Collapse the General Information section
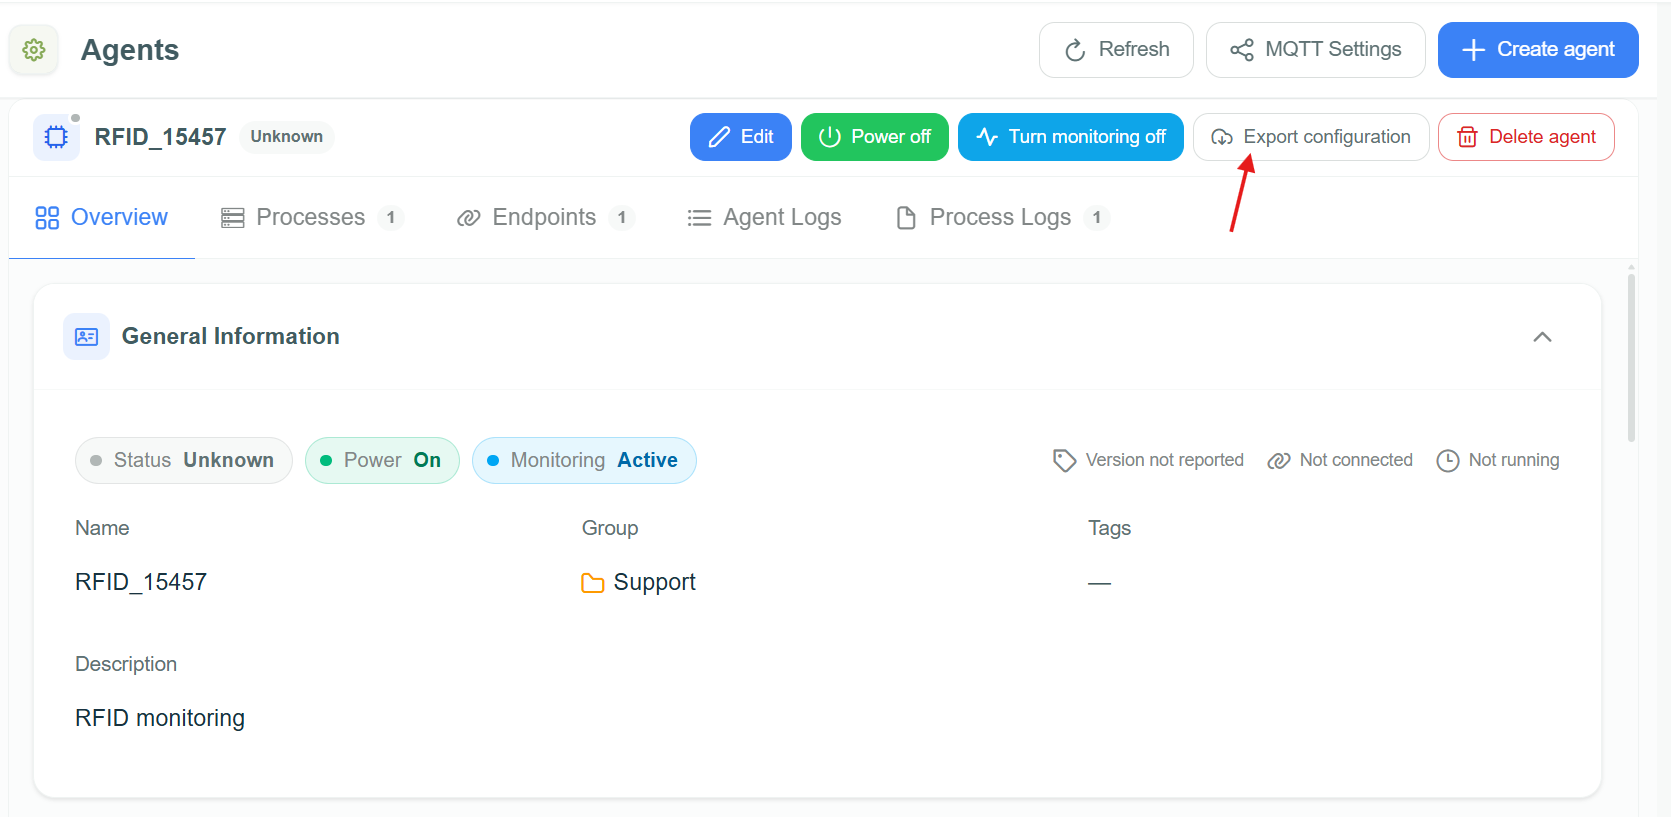 pos(1542,337)
